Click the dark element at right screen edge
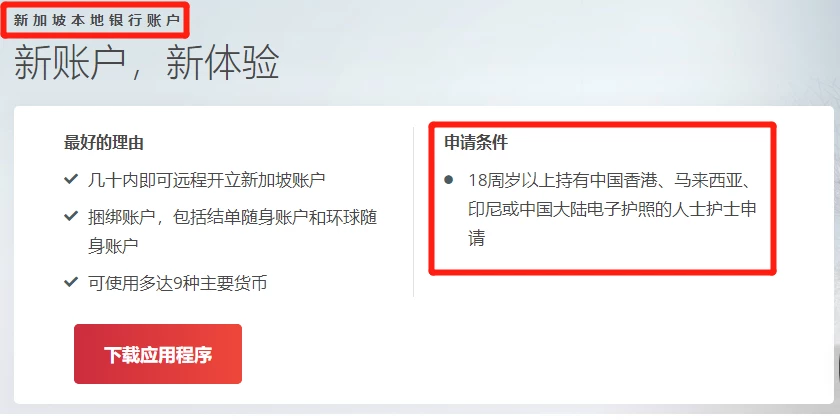 point(837,366)
